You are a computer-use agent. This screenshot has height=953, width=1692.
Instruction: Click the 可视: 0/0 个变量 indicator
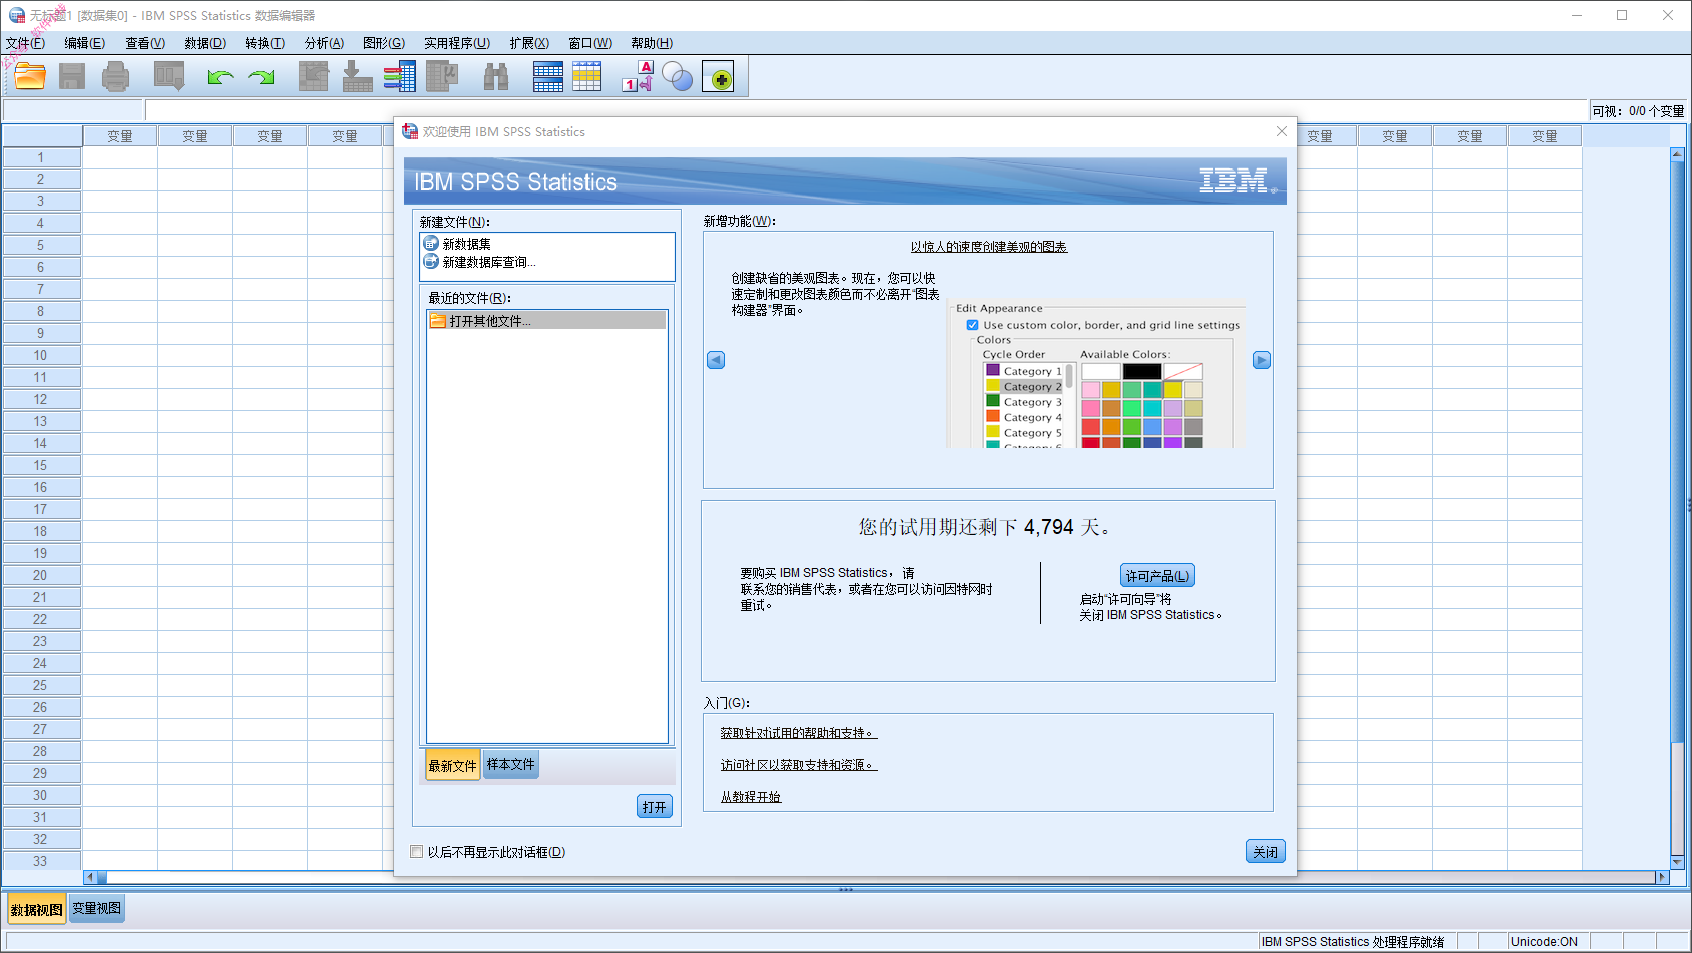(1638, 111)
